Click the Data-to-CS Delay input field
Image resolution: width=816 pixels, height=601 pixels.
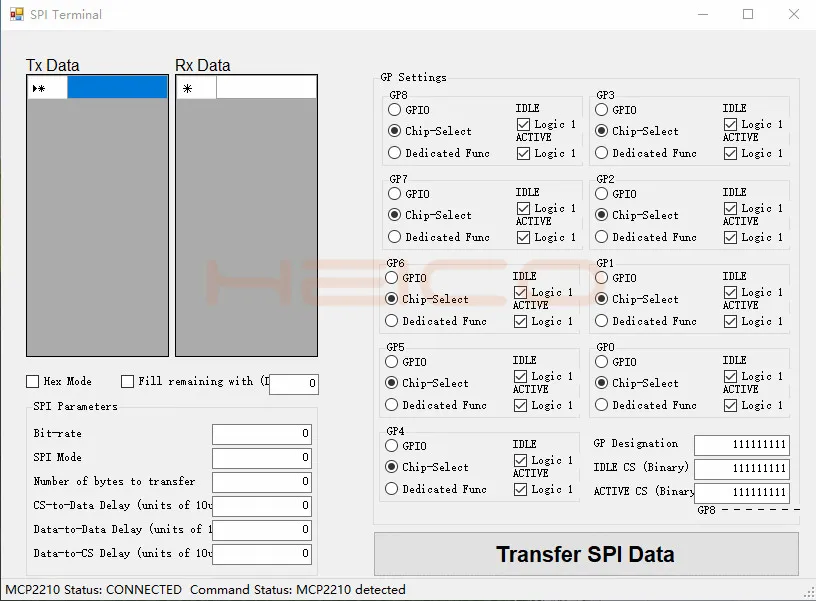(x=262, y=554)
